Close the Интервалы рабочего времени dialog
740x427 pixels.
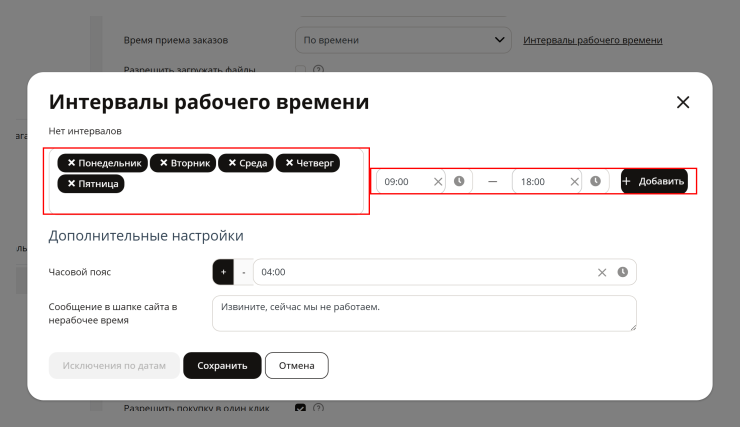683,102
